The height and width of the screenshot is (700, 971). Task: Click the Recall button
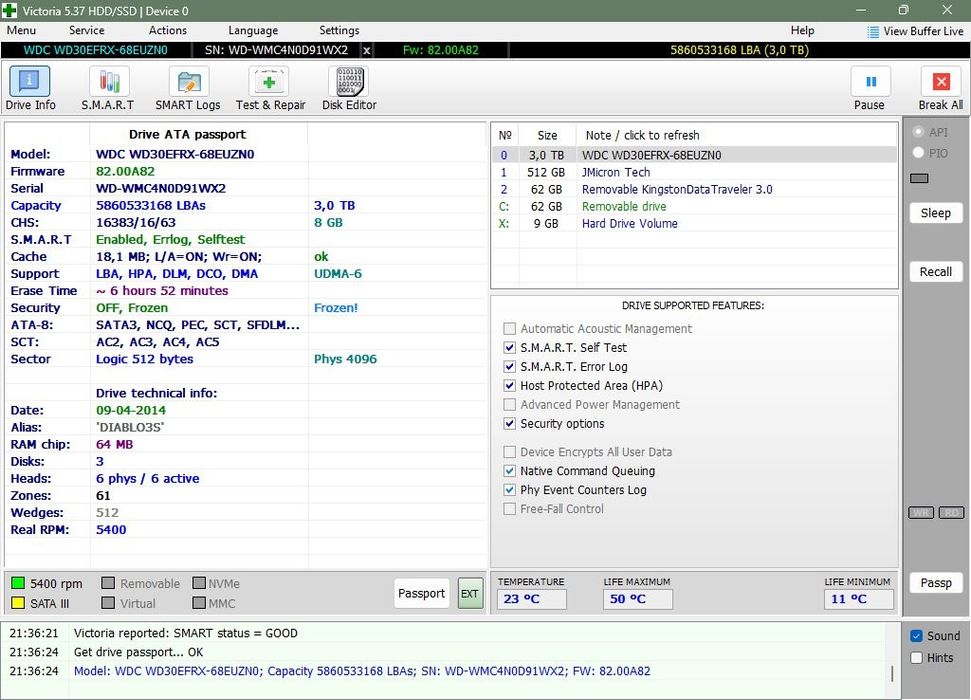click(x=936, y=272)
